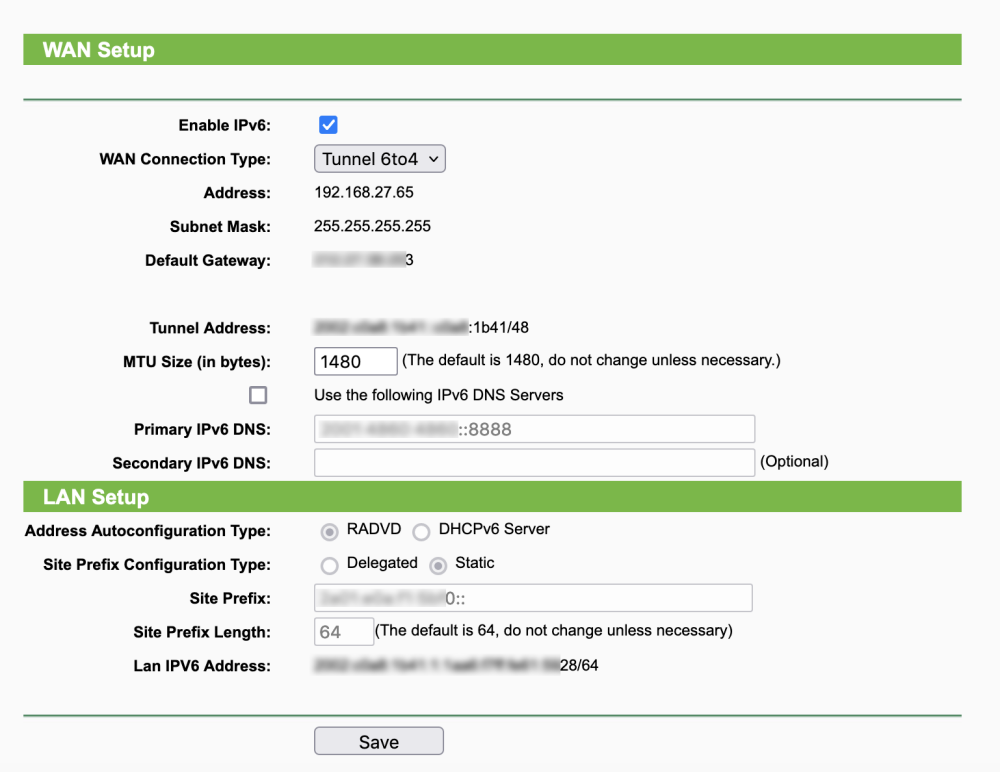Open the WAN Connection Type dropdown
The height and width of the screenshot is (772, 1000).
(379, 159)
